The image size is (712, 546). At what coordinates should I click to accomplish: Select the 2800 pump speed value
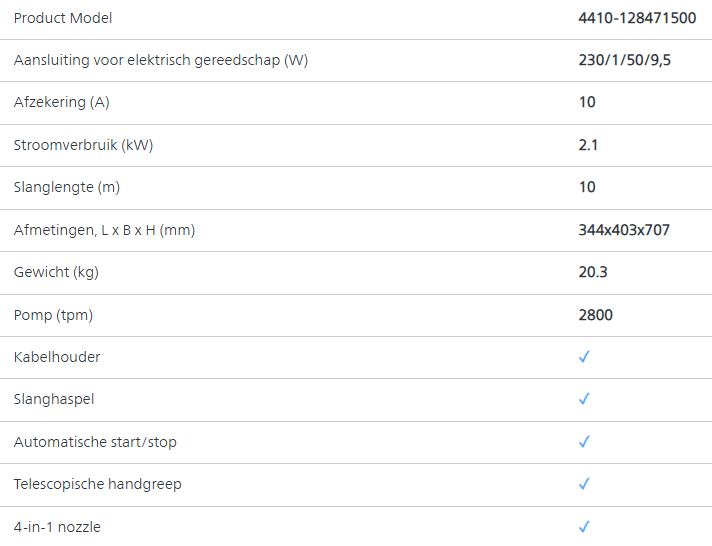(x=595, y=315)
